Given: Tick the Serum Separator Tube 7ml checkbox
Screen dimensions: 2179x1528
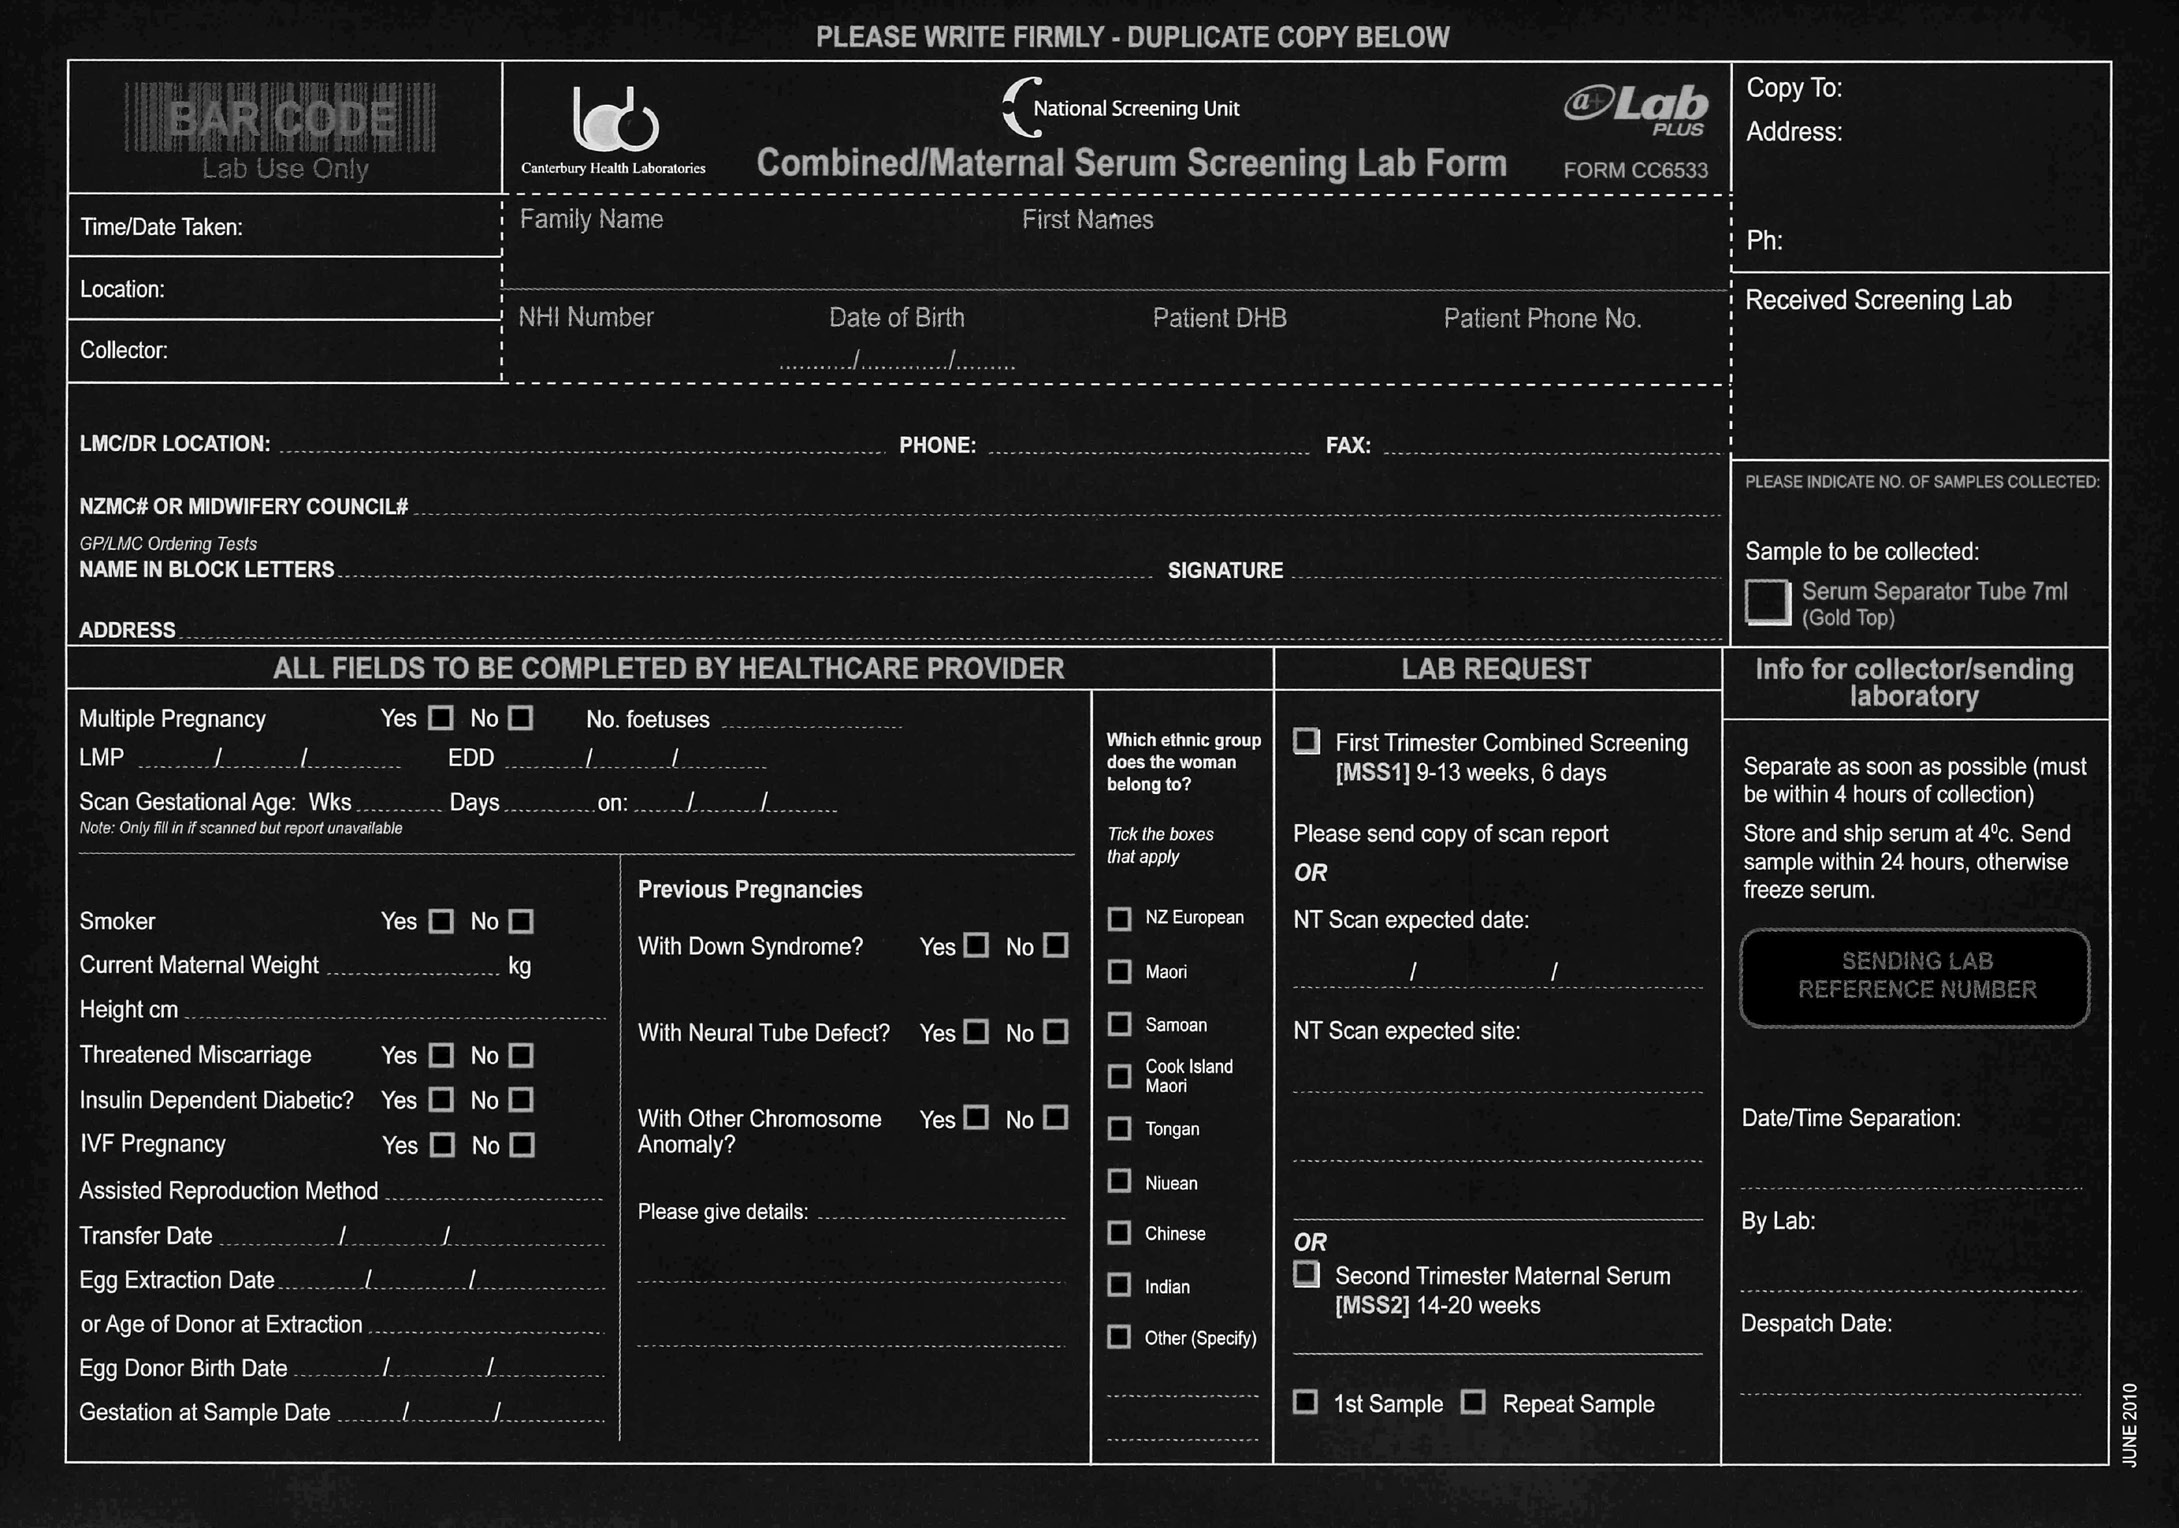Looking at the screenshot, I should [x=1767, y=602].
